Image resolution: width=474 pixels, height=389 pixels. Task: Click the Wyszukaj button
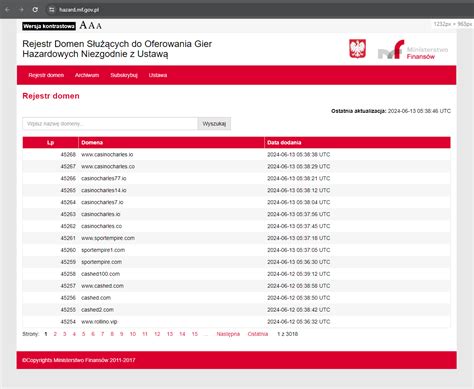[214, 124]
